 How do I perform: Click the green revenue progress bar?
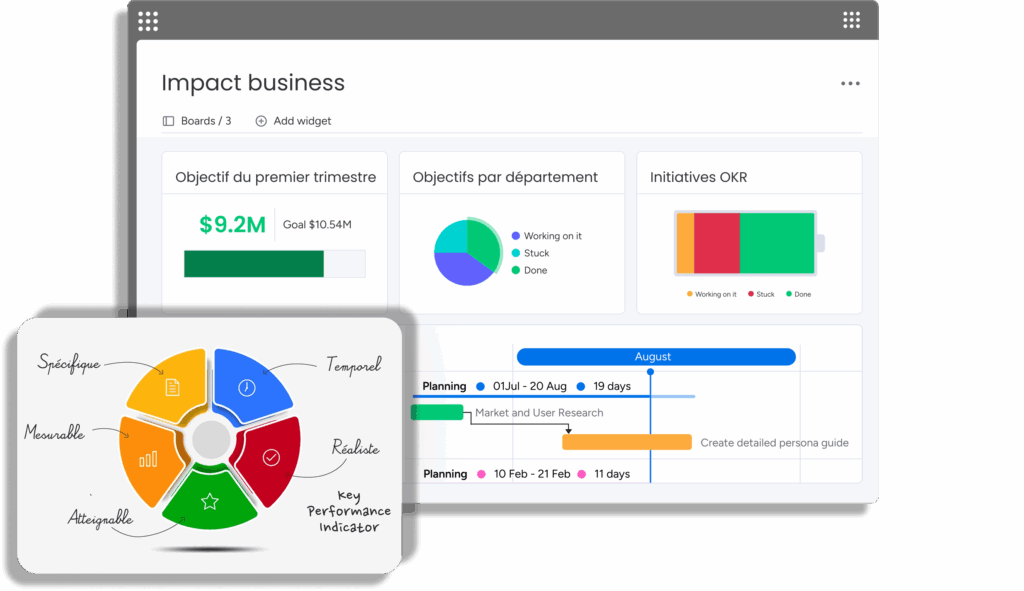(254, 264)
